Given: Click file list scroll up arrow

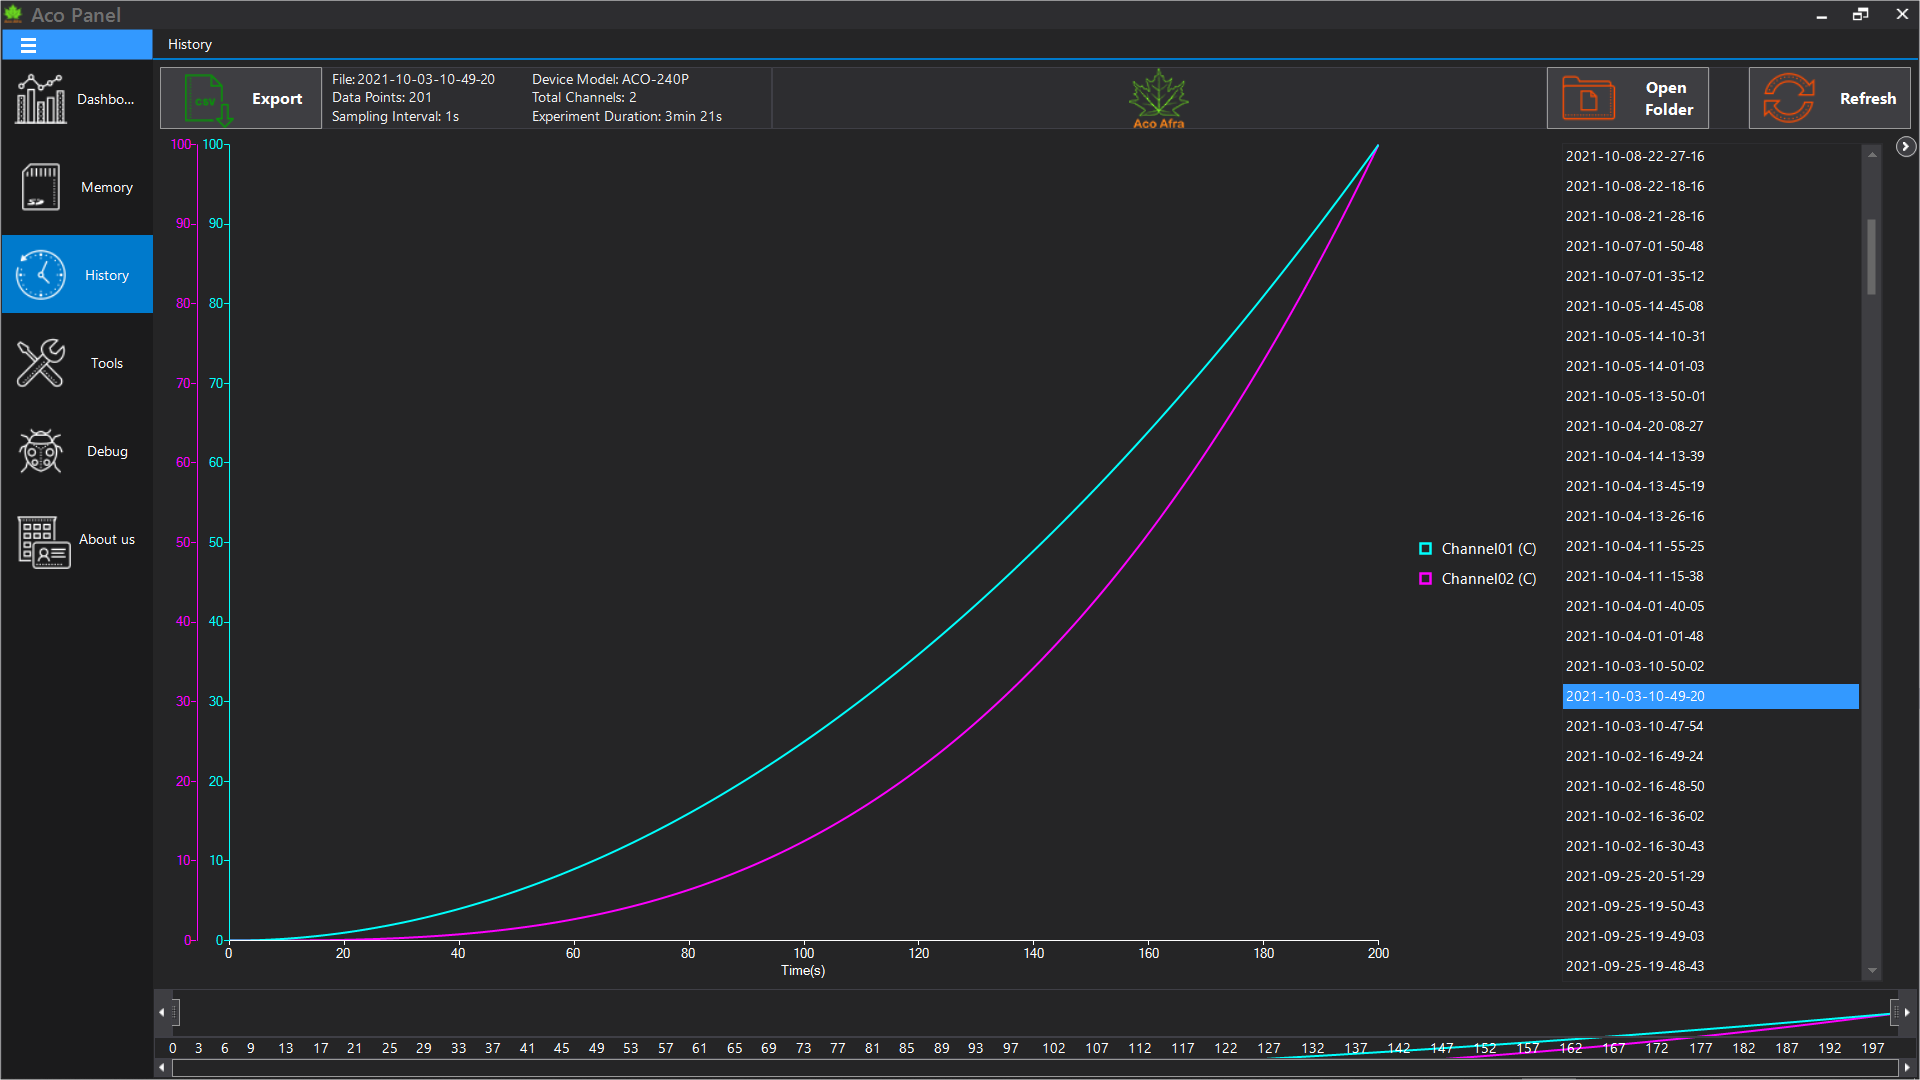Looking at the screenshot, I should pos(1872,154).
